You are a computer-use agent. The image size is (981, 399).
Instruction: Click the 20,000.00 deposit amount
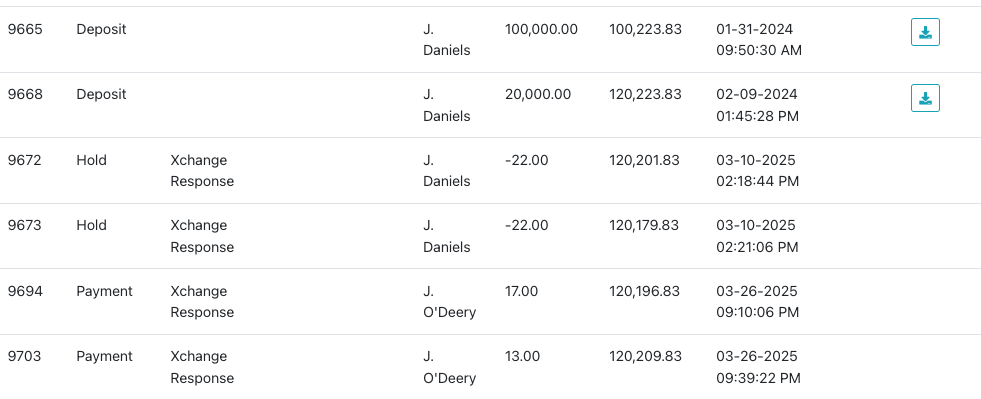[x=538, y=94]
